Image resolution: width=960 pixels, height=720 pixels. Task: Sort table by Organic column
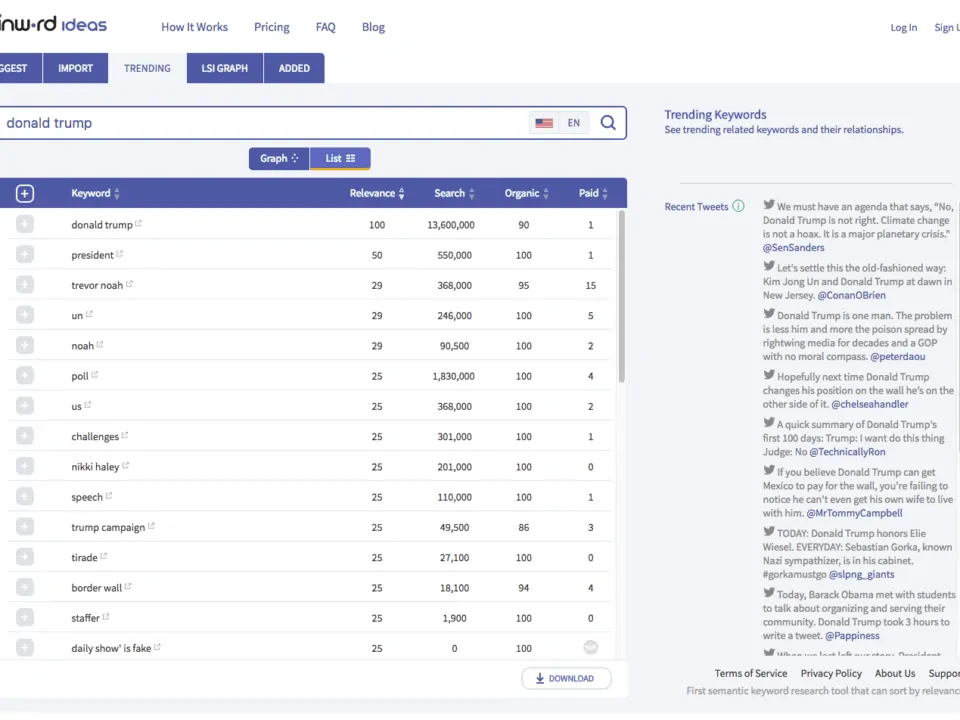pos(527,193)
